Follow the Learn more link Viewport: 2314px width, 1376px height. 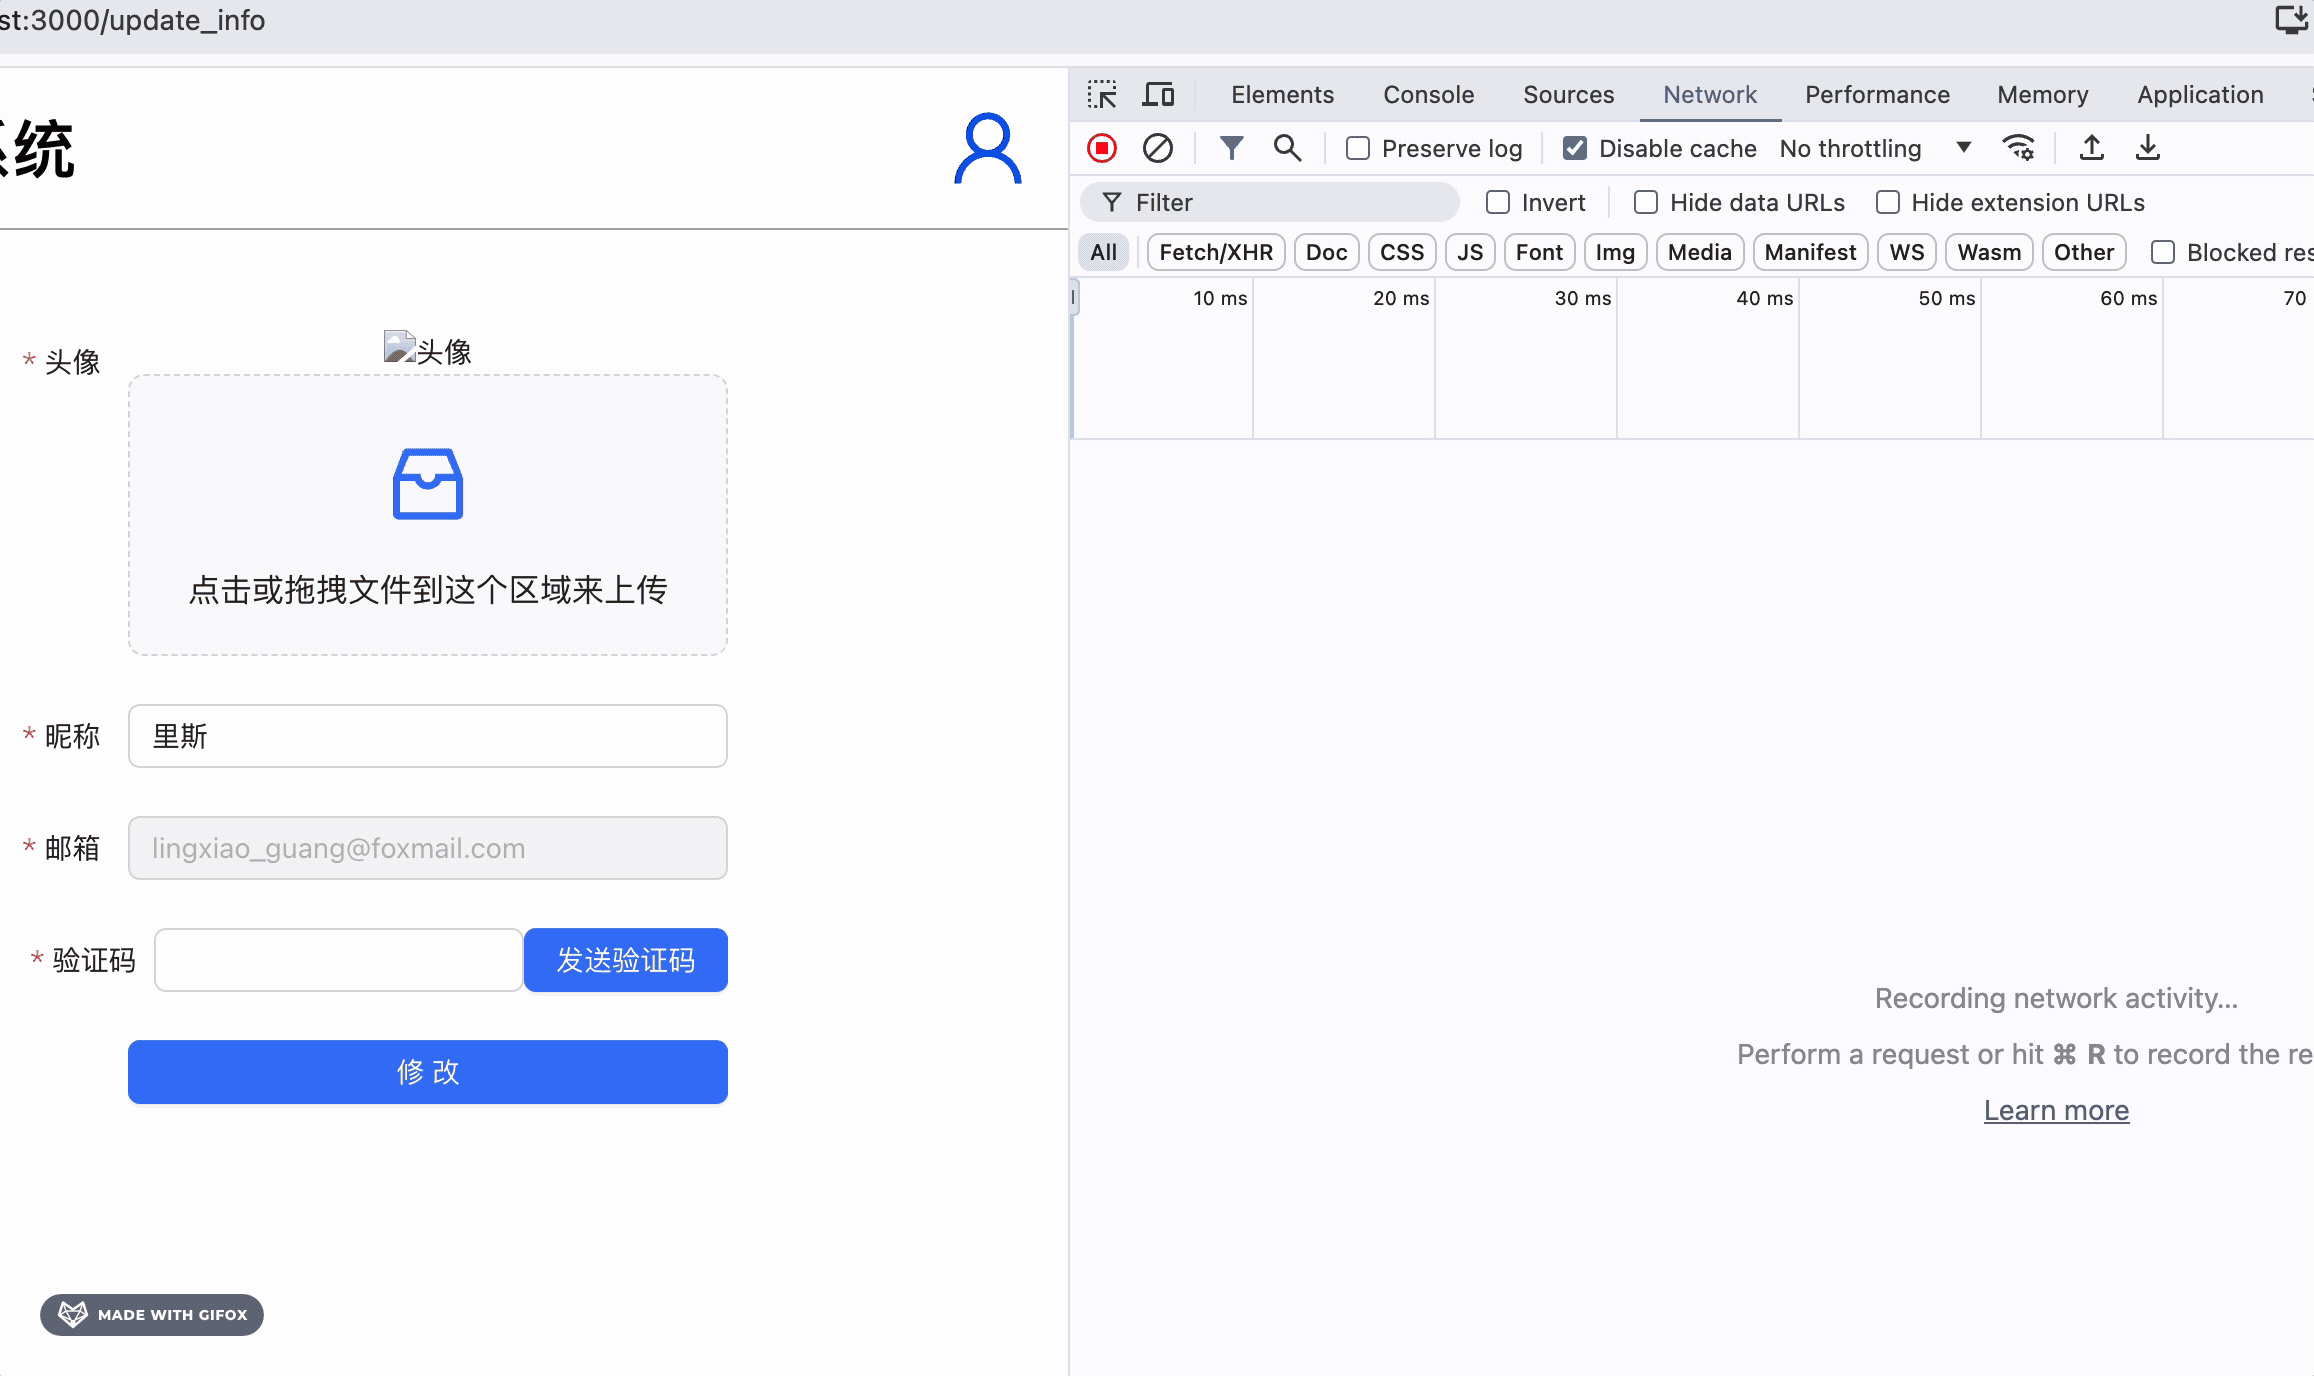point(2056,1110)
